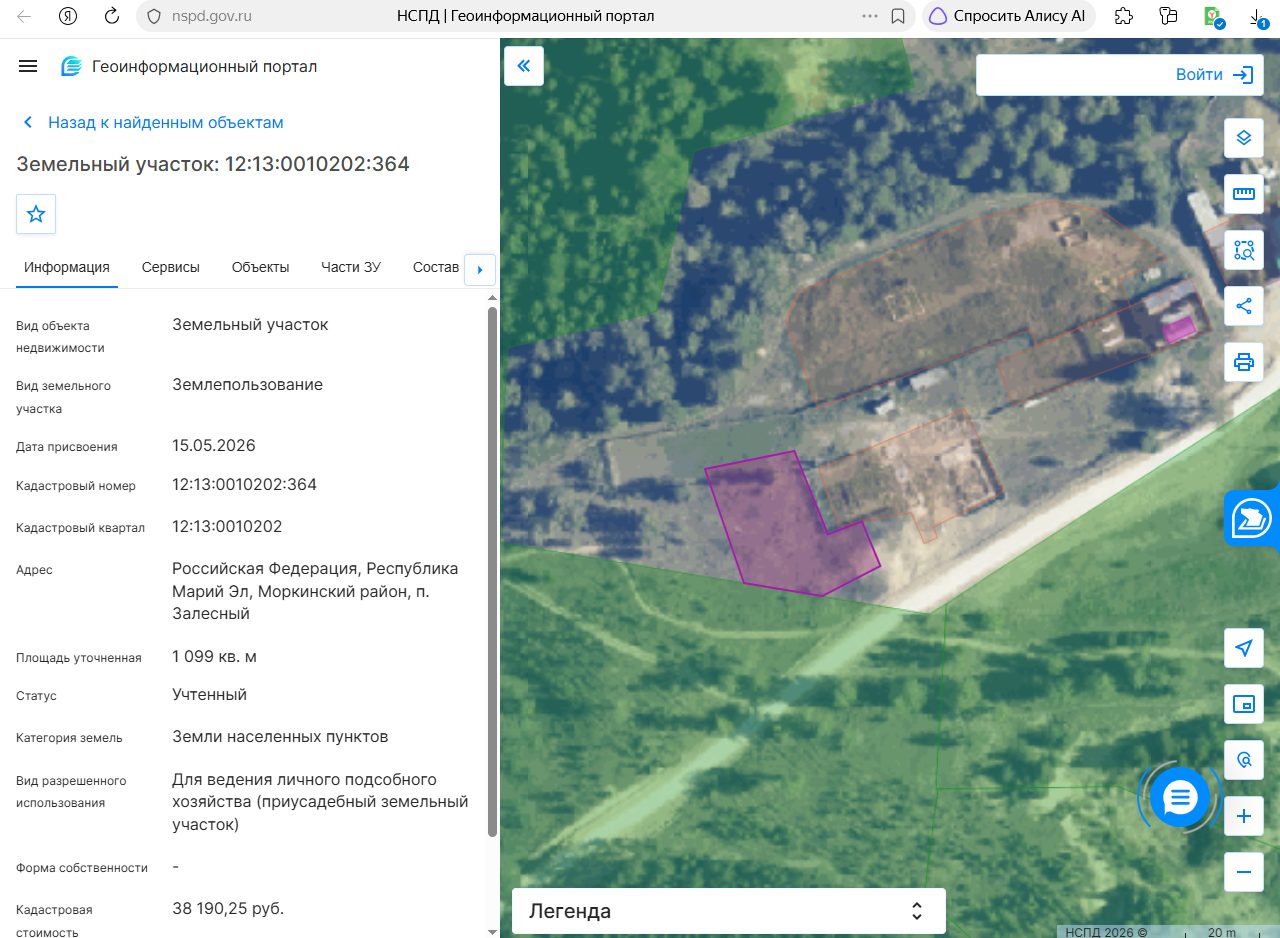Zoom out the map with minus button
Image resolution: width=1280 pixels, height=938 pixels.
(x=1244, y=872)
